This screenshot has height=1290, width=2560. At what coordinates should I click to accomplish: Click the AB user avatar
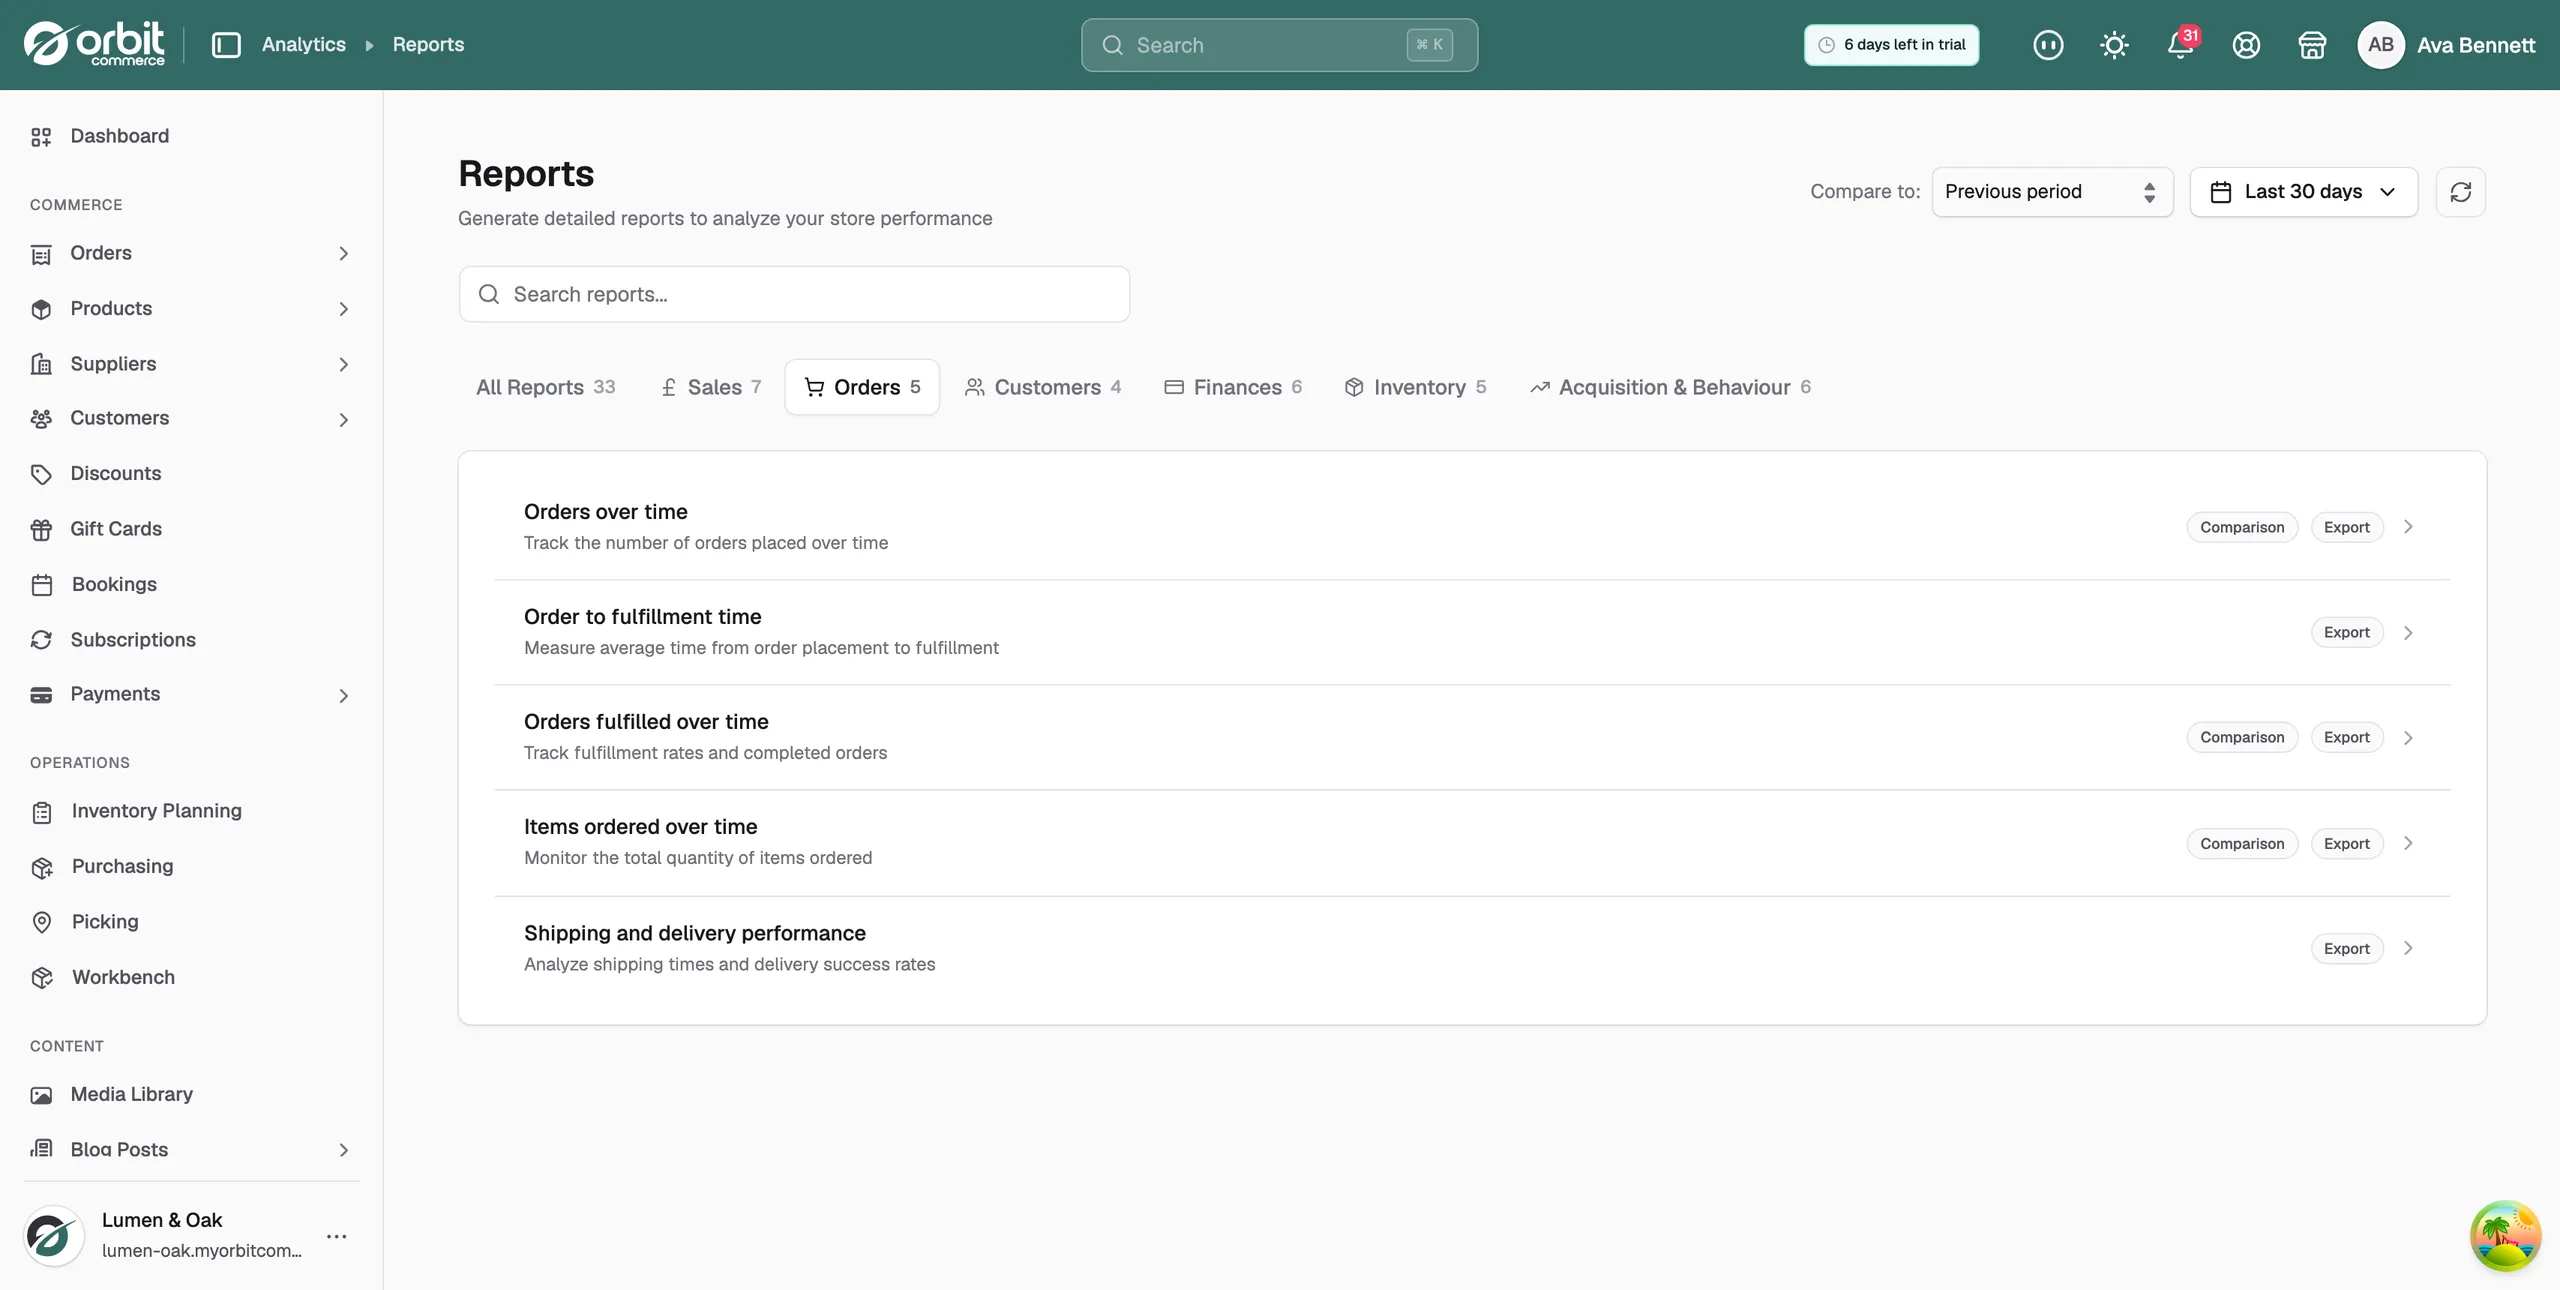point(2381,45)
